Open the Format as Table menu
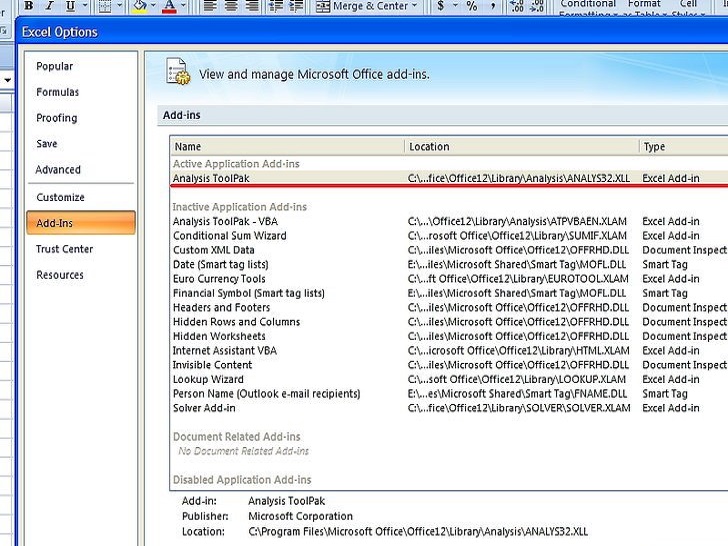Screen dimensions: 728x546 click(644, 8)
